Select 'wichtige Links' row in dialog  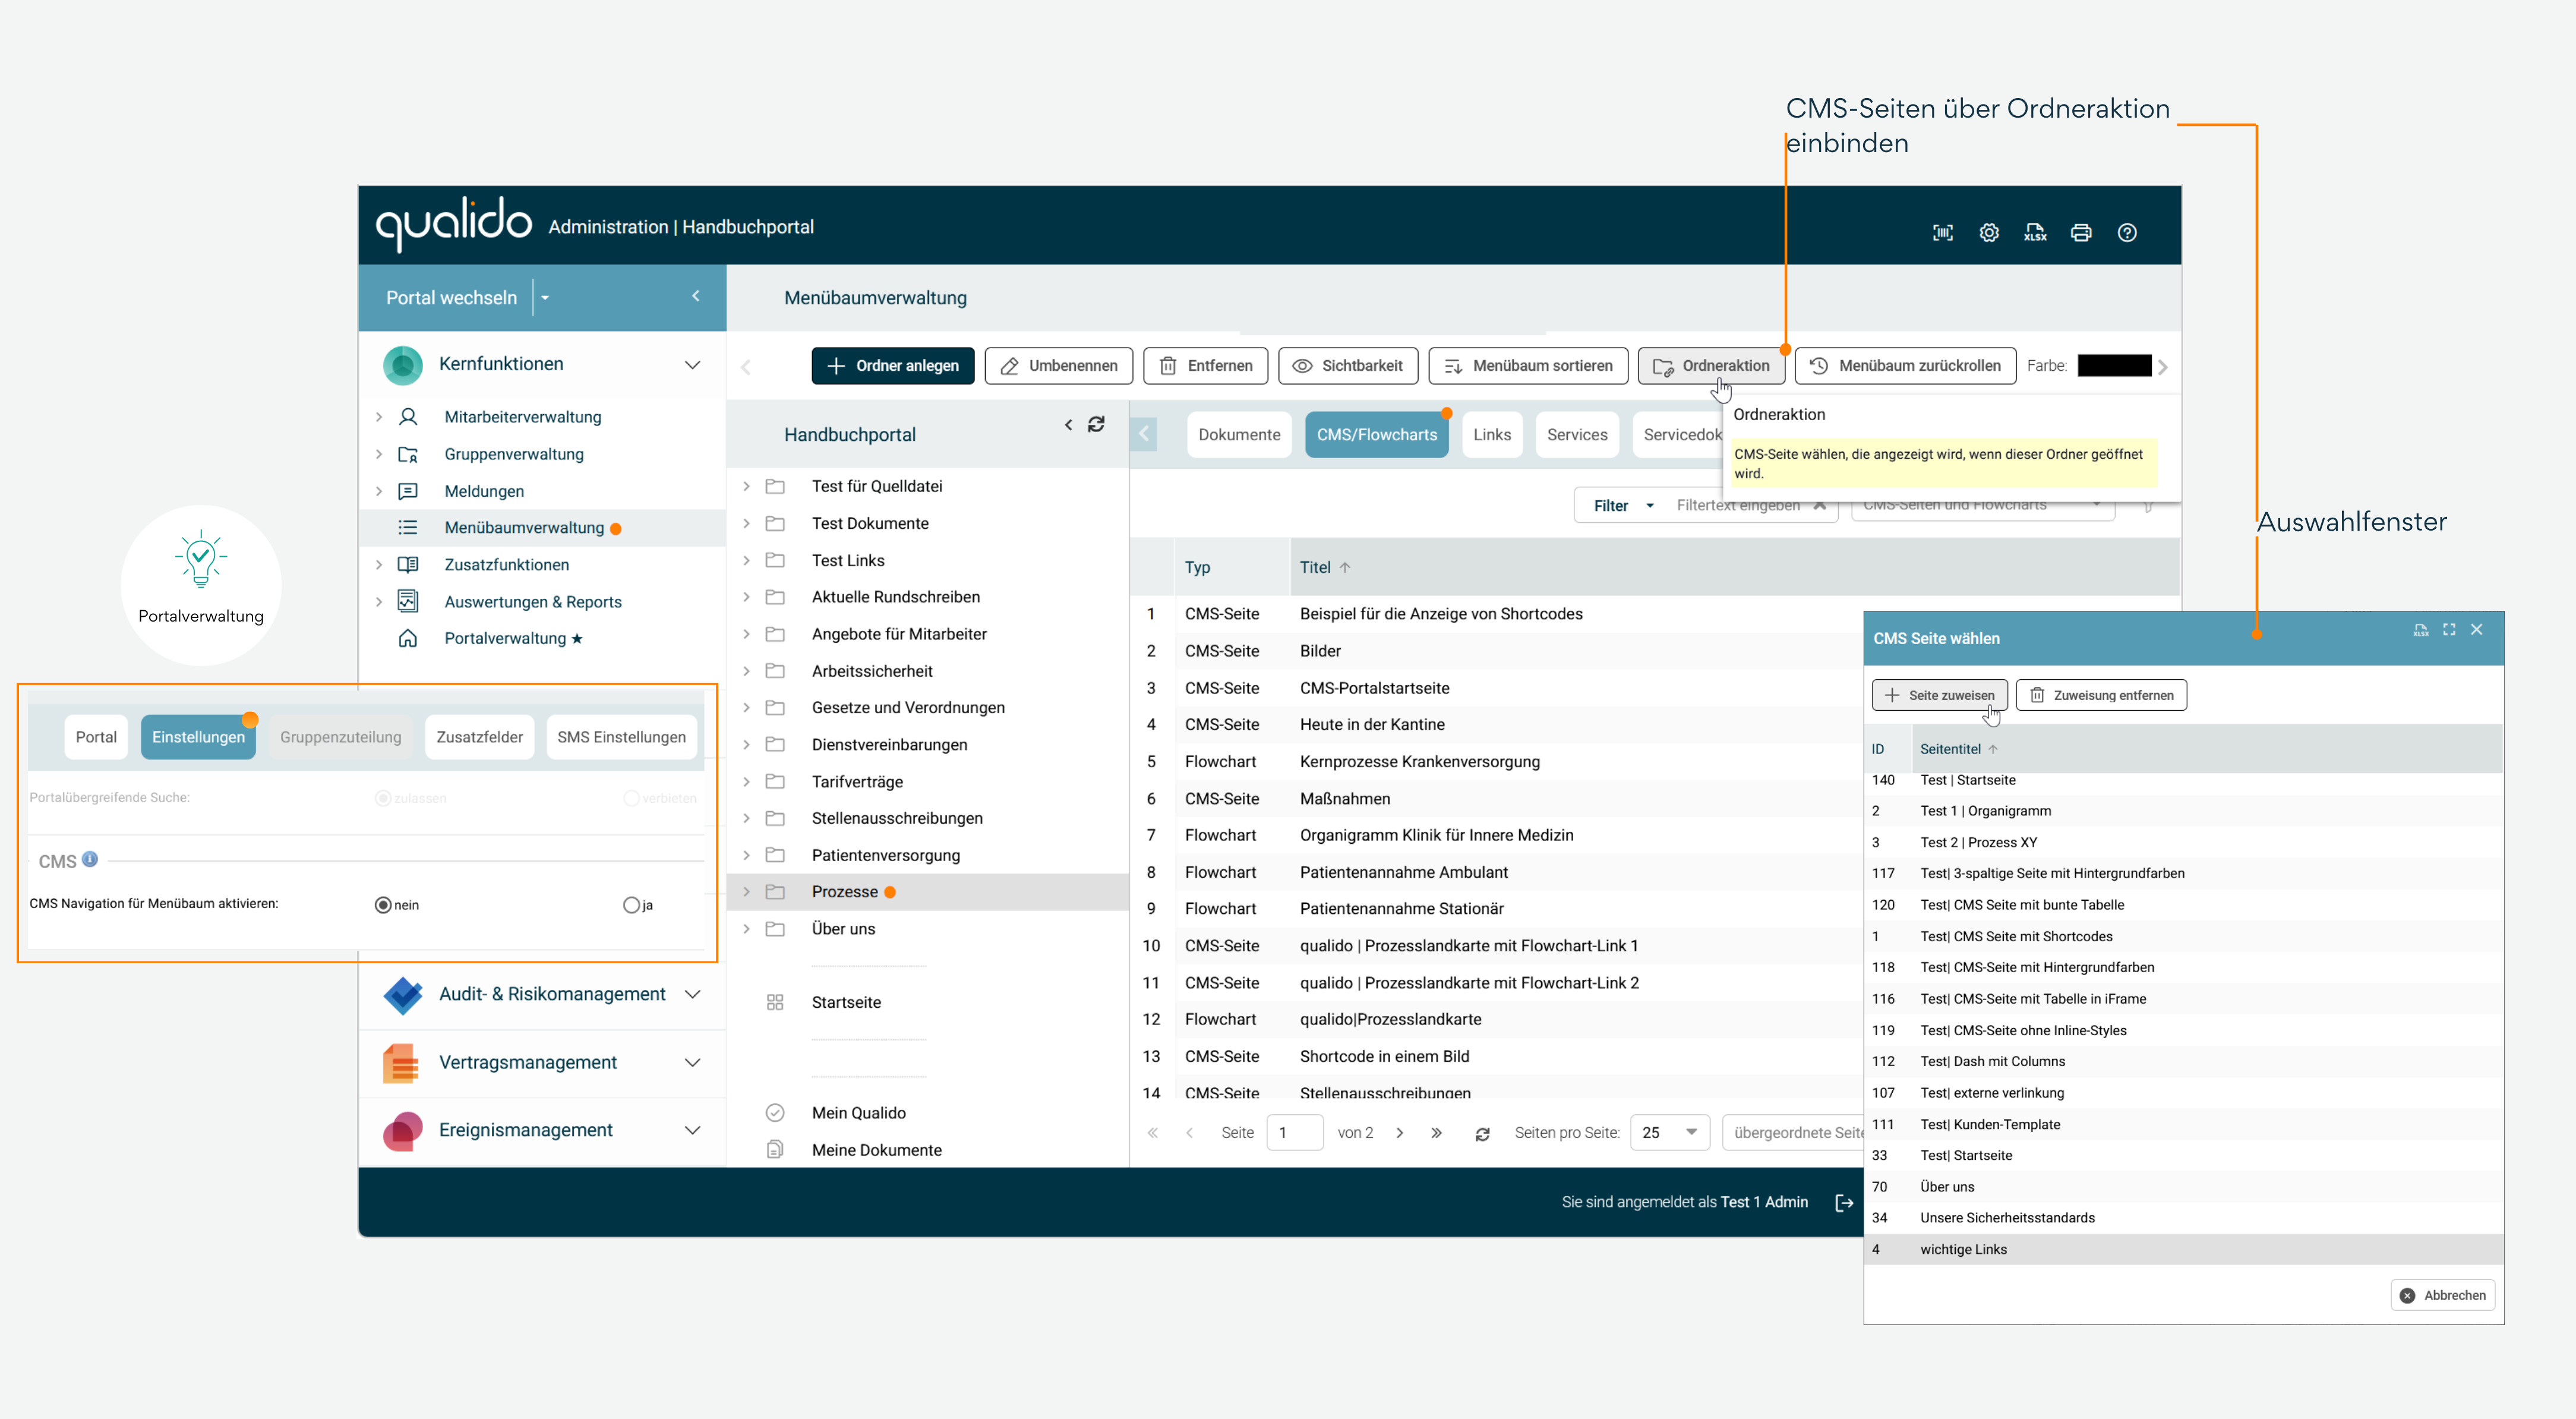click(x=2184, y=1249)
